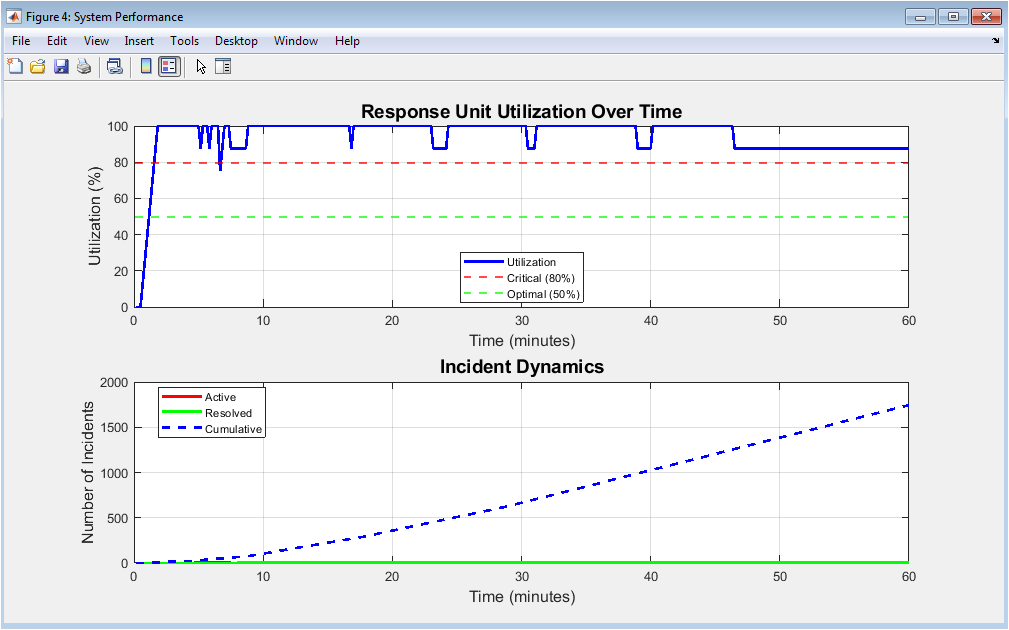Expand the Insert menu

pyautogui.click(x=139, y=41)
